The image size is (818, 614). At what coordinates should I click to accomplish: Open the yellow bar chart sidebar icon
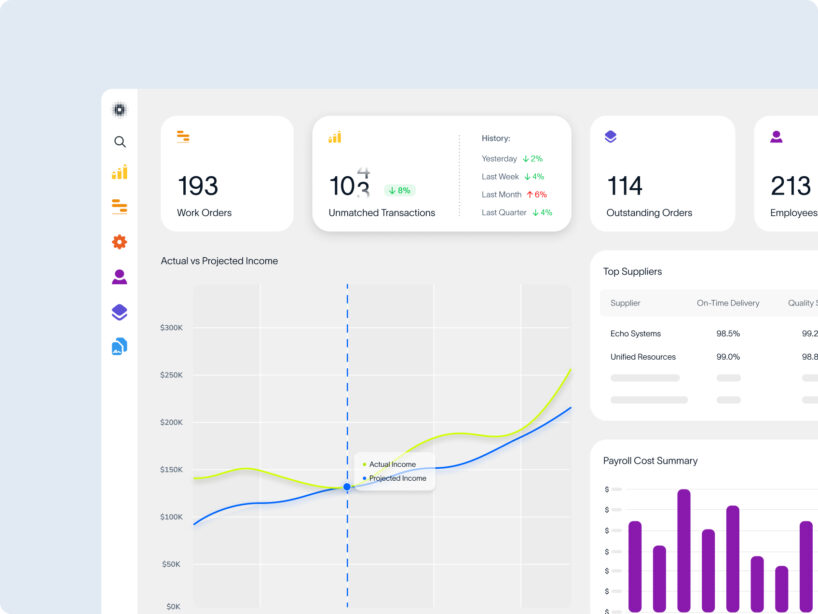(120, 172)
